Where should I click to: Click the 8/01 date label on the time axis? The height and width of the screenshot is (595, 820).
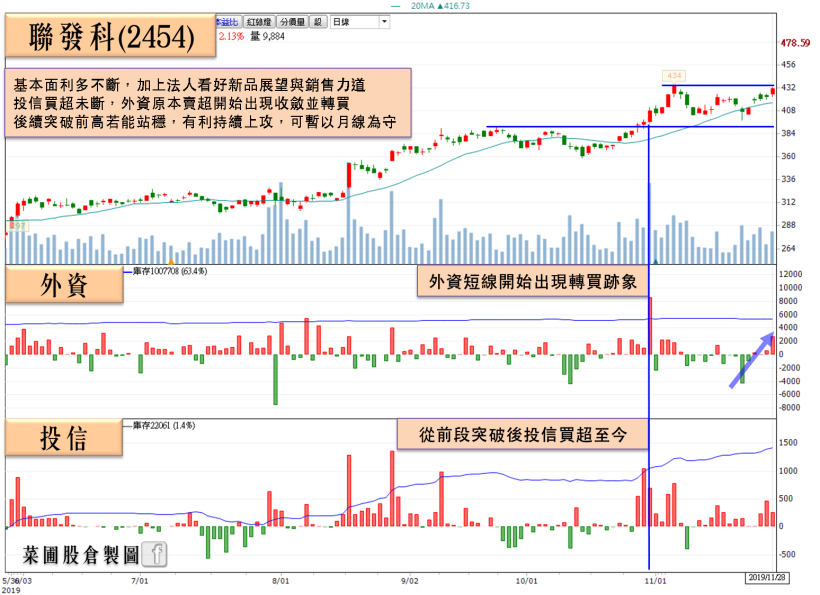281,581
